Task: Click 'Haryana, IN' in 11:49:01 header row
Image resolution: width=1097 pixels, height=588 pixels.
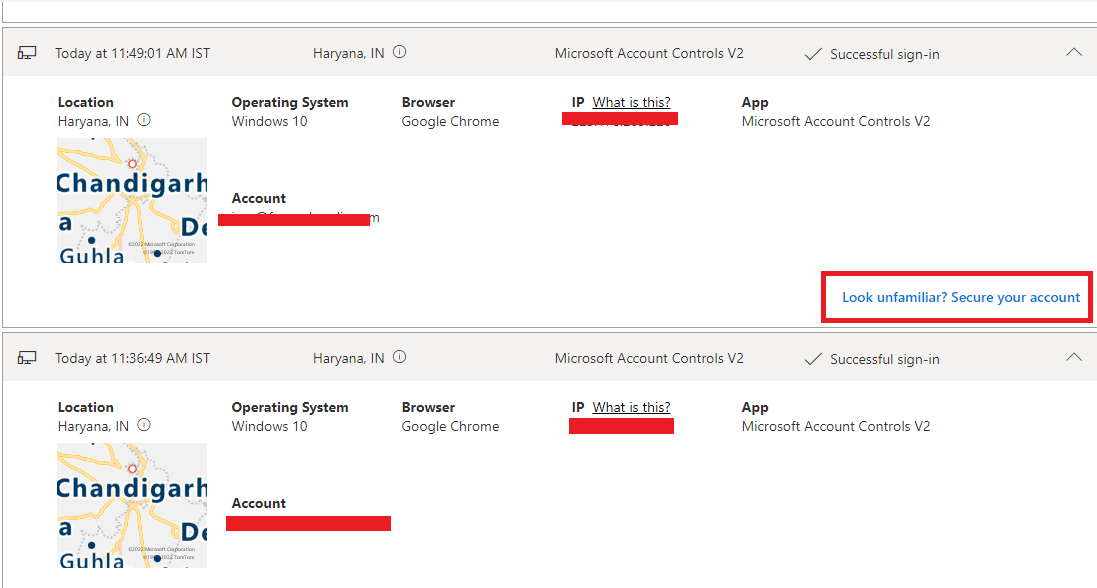Action: pos(348,53)
